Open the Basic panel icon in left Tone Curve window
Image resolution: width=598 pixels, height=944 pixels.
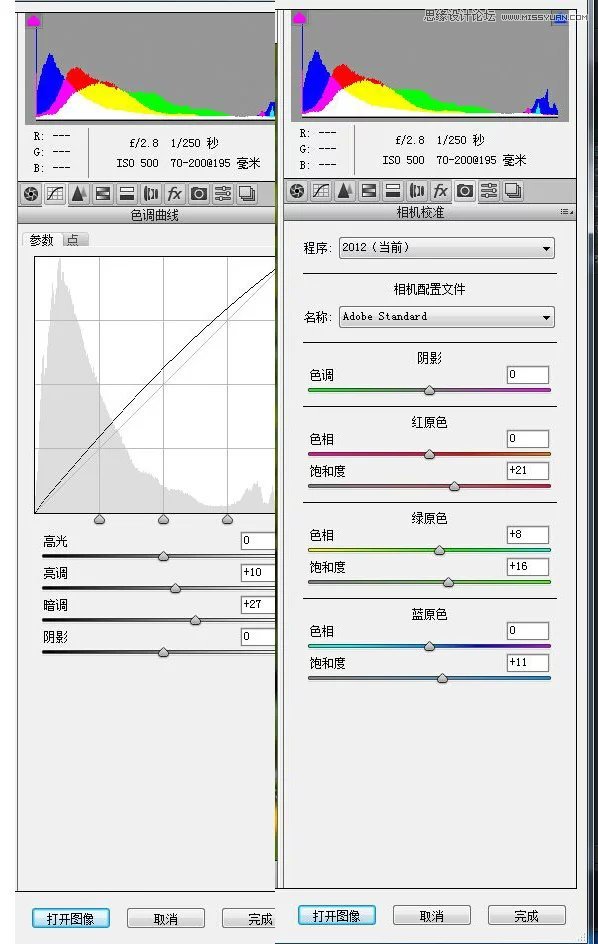(x=31, y=194)
